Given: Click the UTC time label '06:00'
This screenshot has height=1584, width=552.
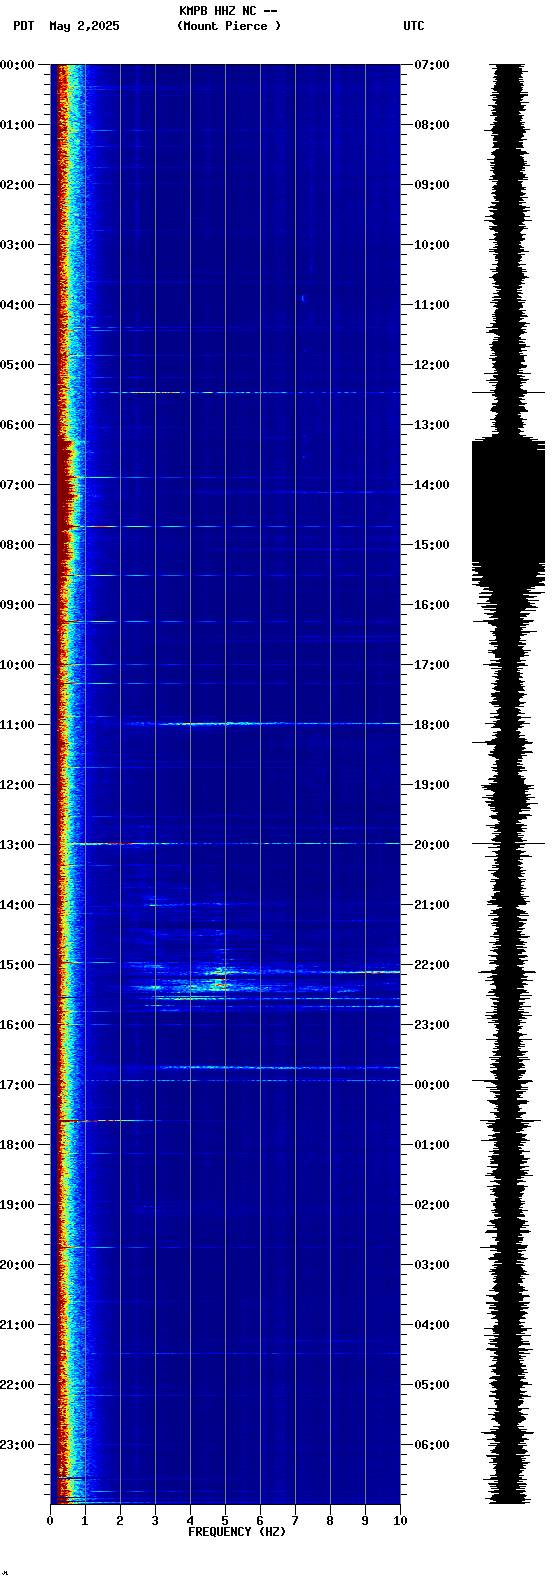Looking at the screenshot, I should coord(432,1445).
